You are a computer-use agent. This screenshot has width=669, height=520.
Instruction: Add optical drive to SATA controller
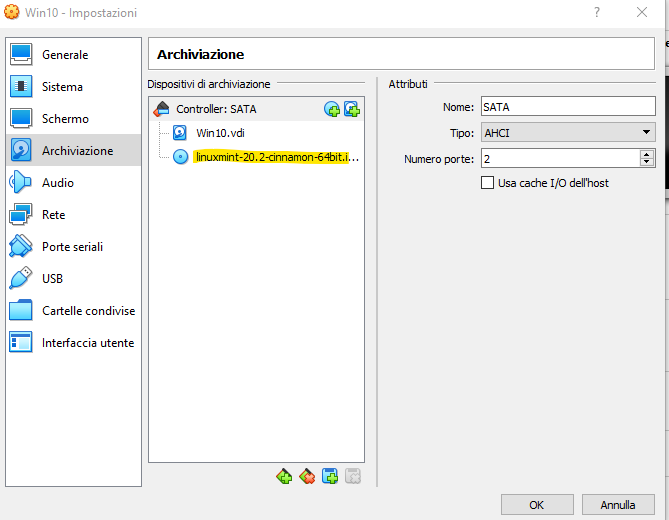[332, 109]
